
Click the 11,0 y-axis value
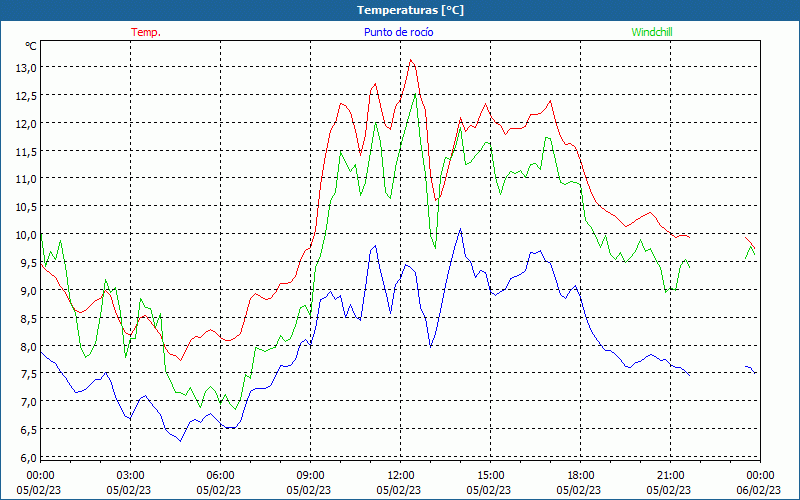click(x=25, y=179)
